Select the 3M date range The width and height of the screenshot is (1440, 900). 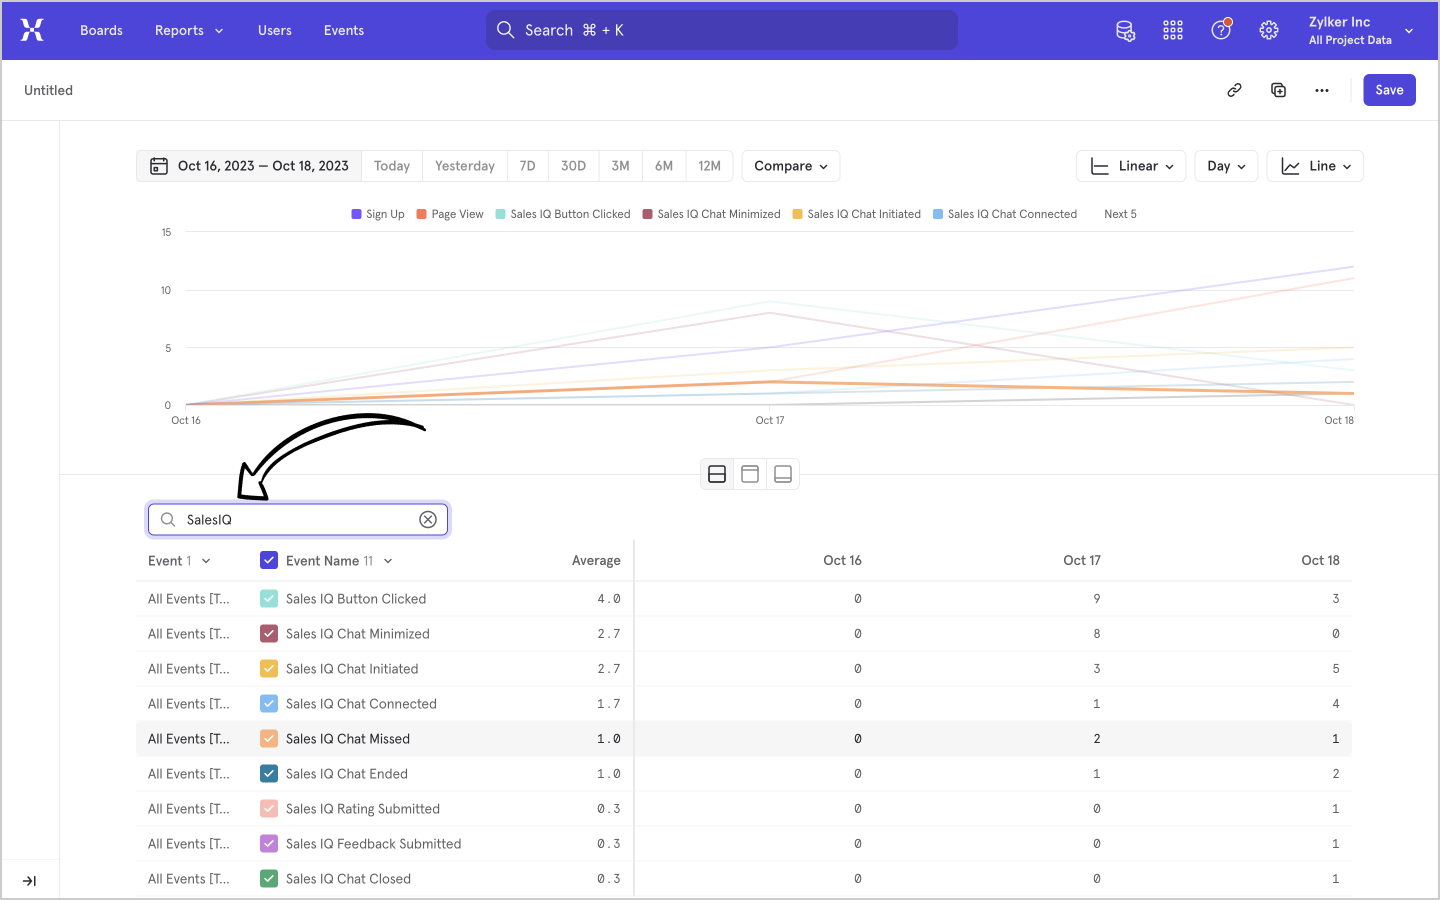[621, 166]
